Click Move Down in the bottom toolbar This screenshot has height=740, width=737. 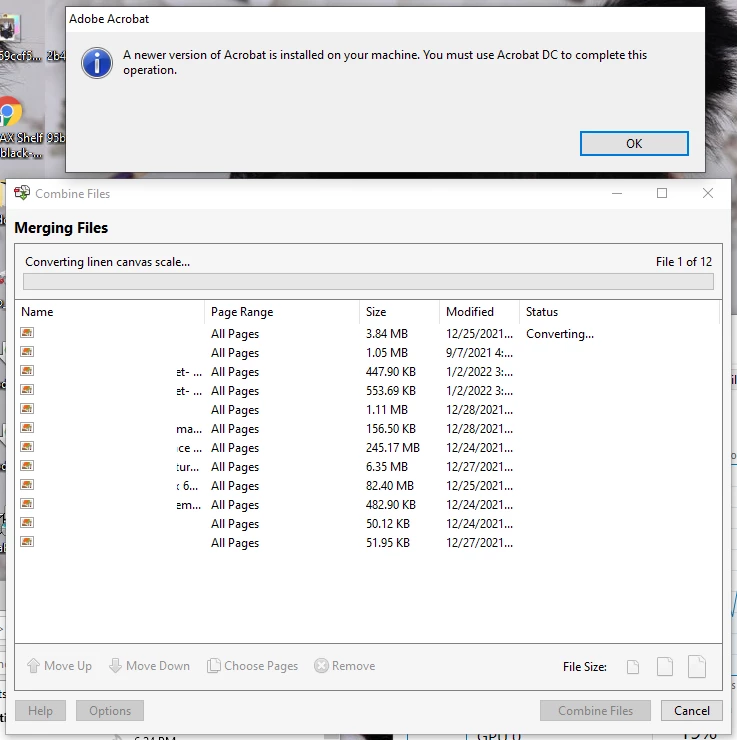point(149,666)
